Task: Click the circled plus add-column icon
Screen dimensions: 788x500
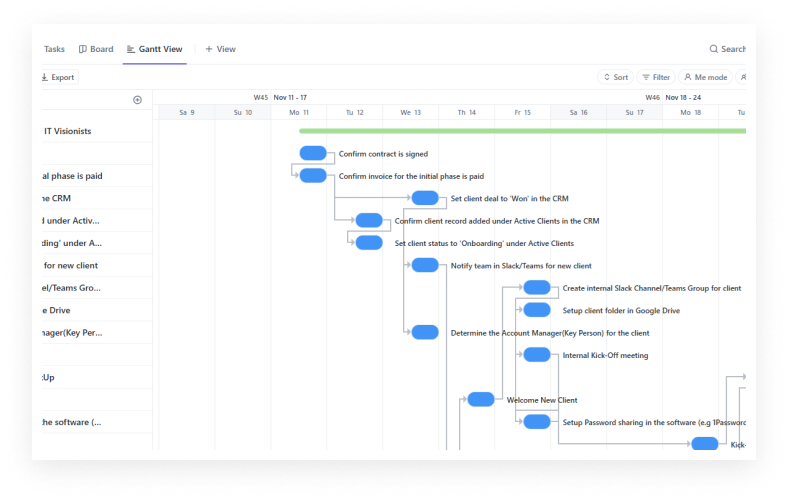Action: pos(137,100)
